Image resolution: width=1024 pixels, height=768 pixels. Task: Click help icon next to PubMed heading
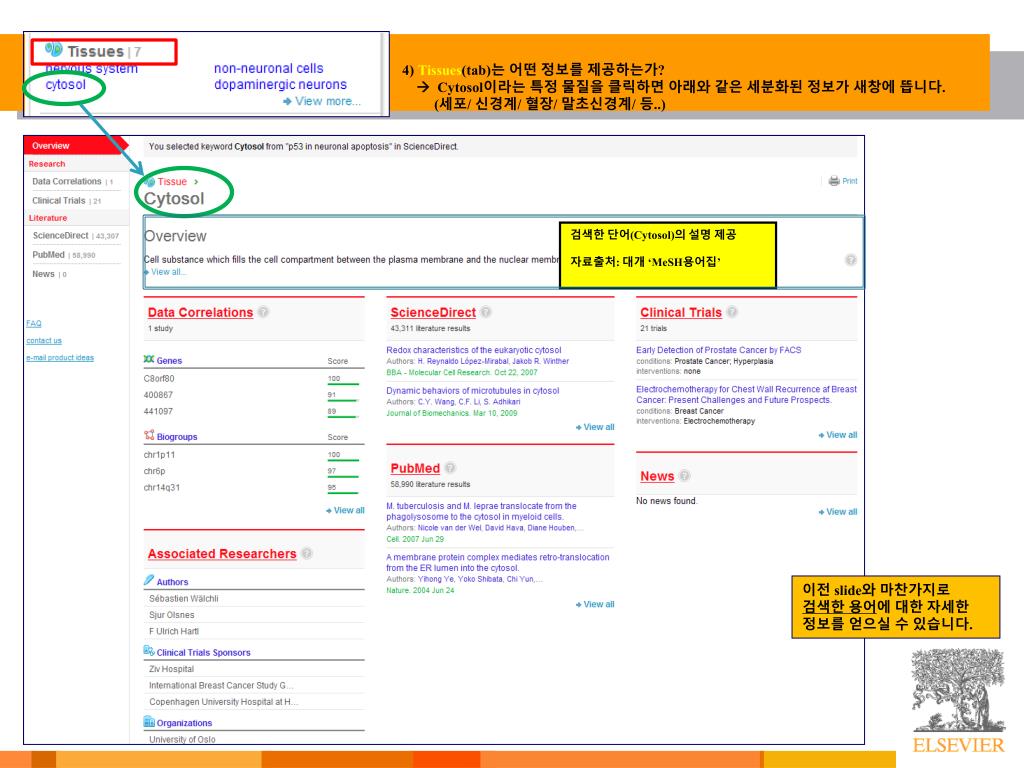click(450, 468)
